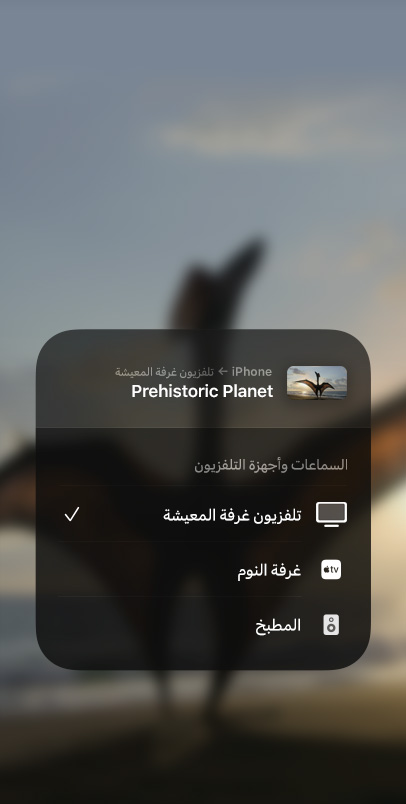This screenshot has width=406, height=804.
Task: Tap the pterosaur in the artwork thumbnail
Action: (x=316, y=386)
